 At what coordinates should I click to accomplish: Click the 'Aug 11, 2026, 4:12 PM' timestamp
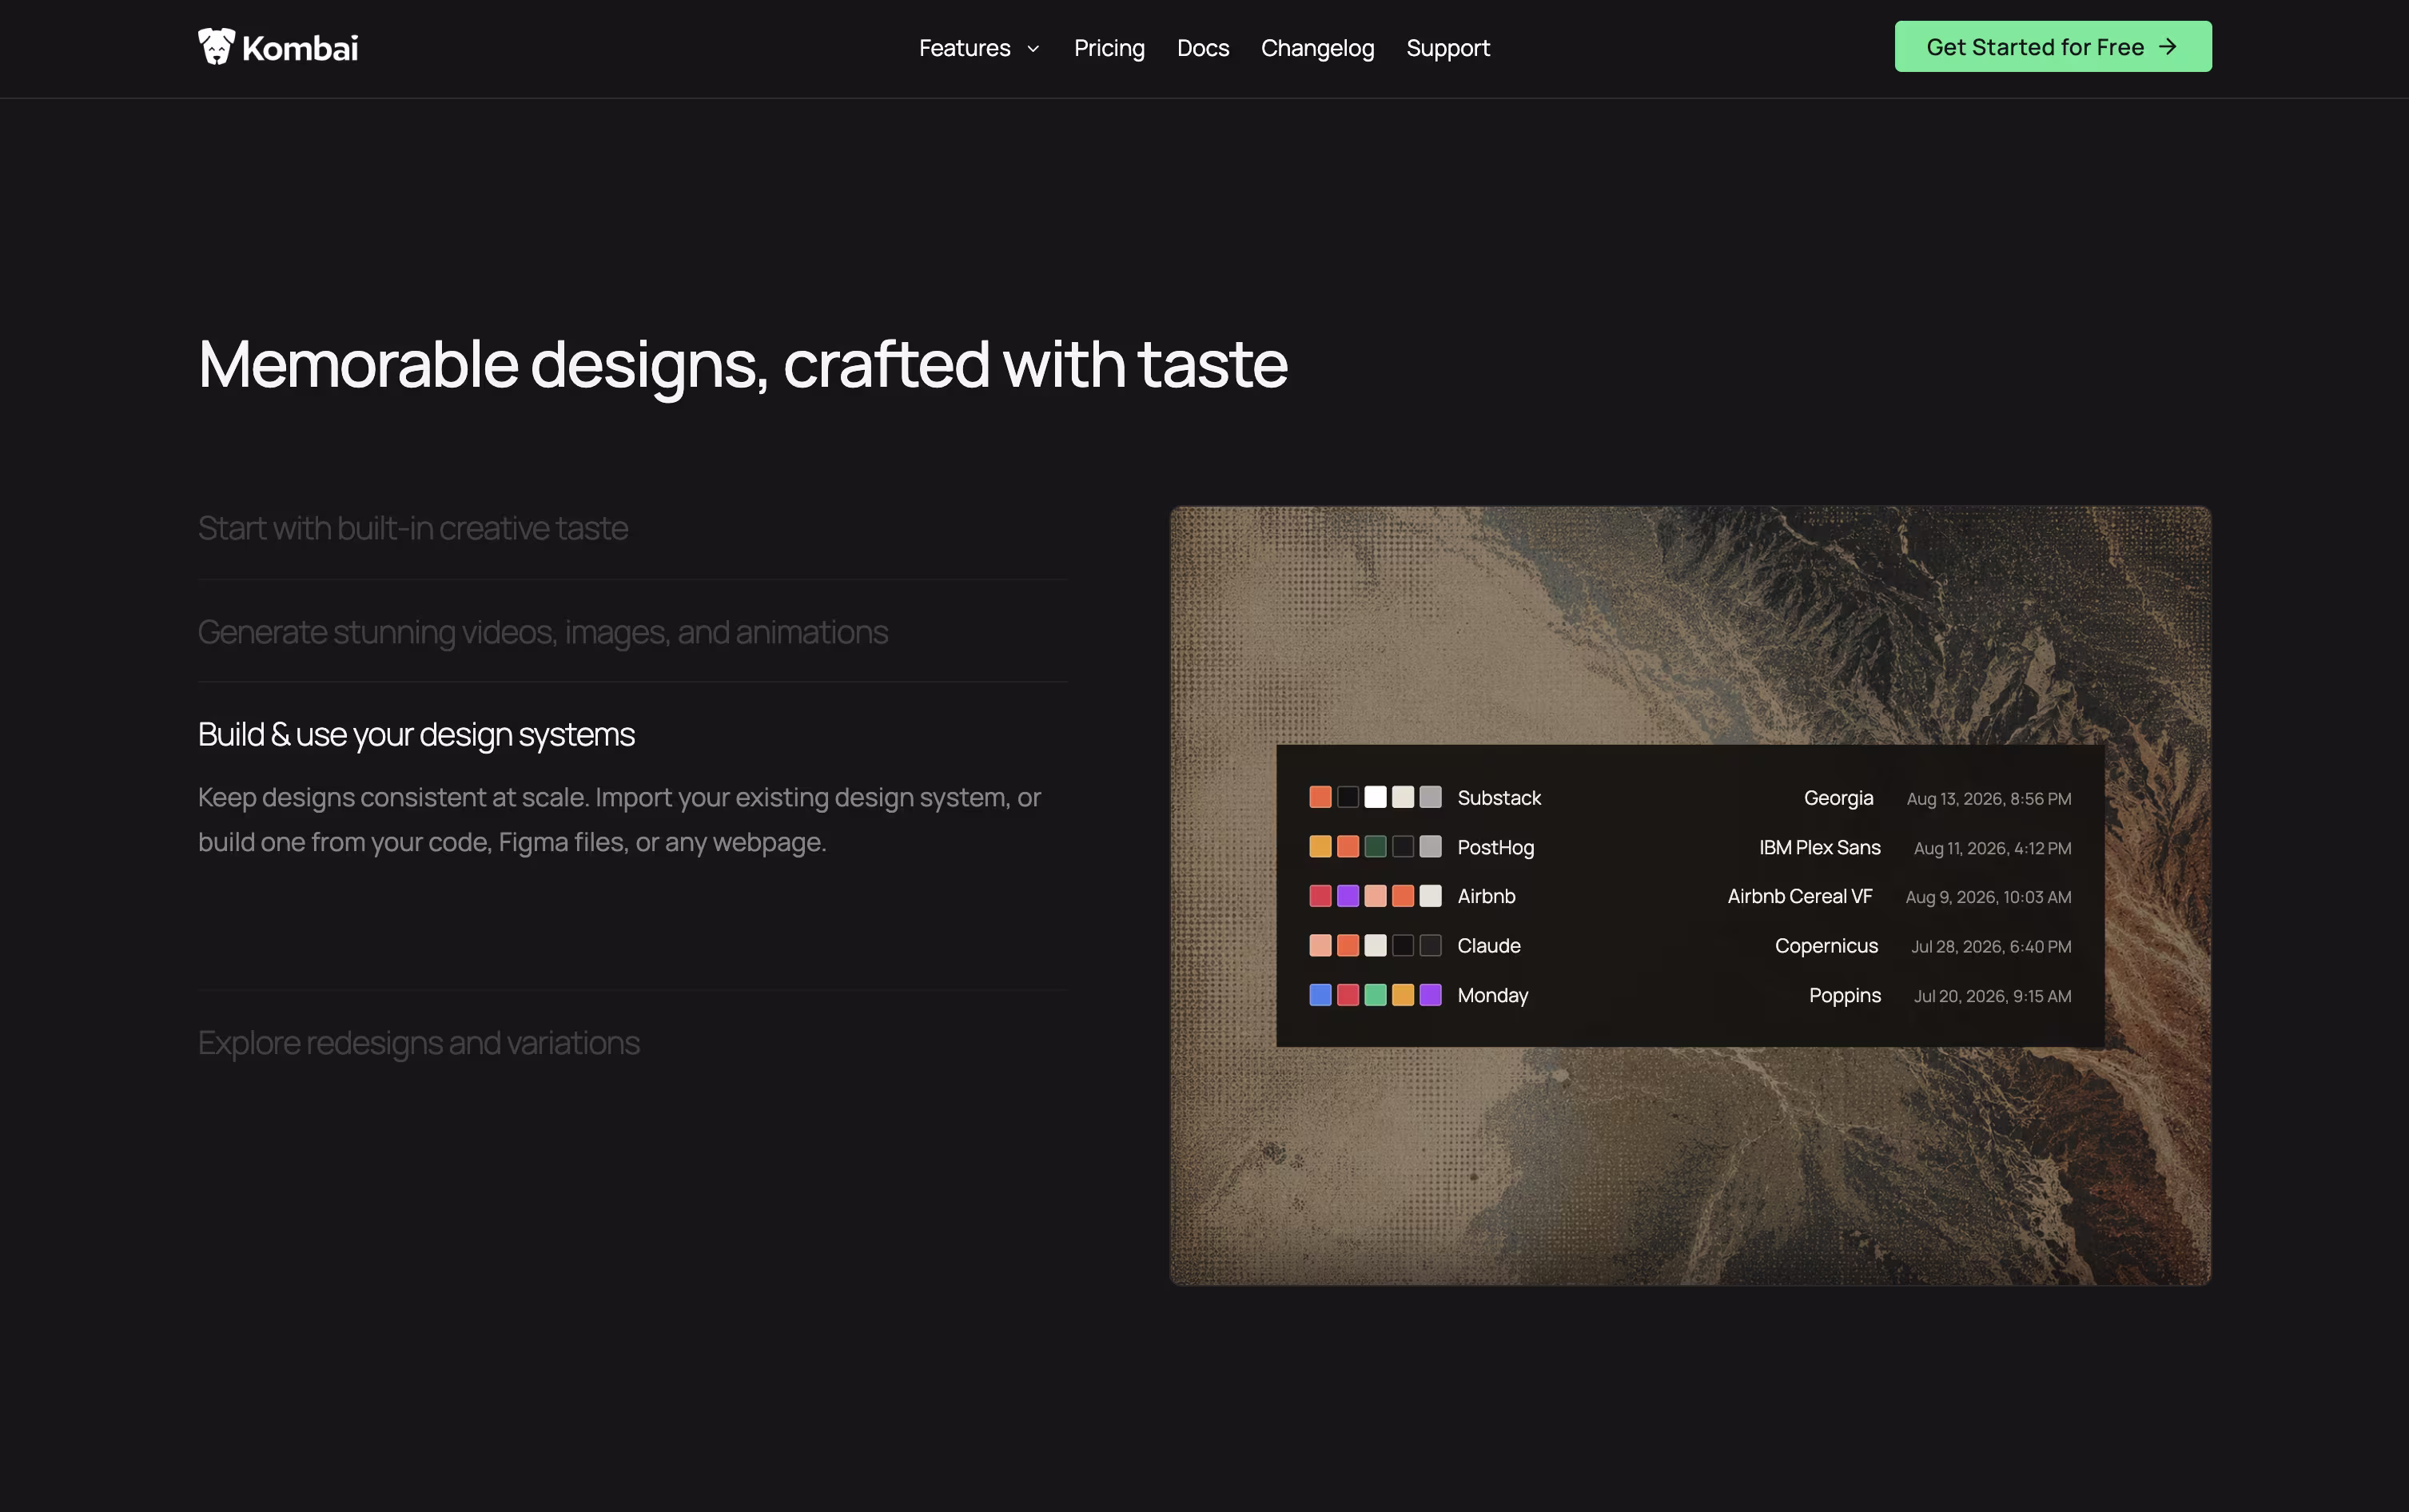pos(1993,848)
